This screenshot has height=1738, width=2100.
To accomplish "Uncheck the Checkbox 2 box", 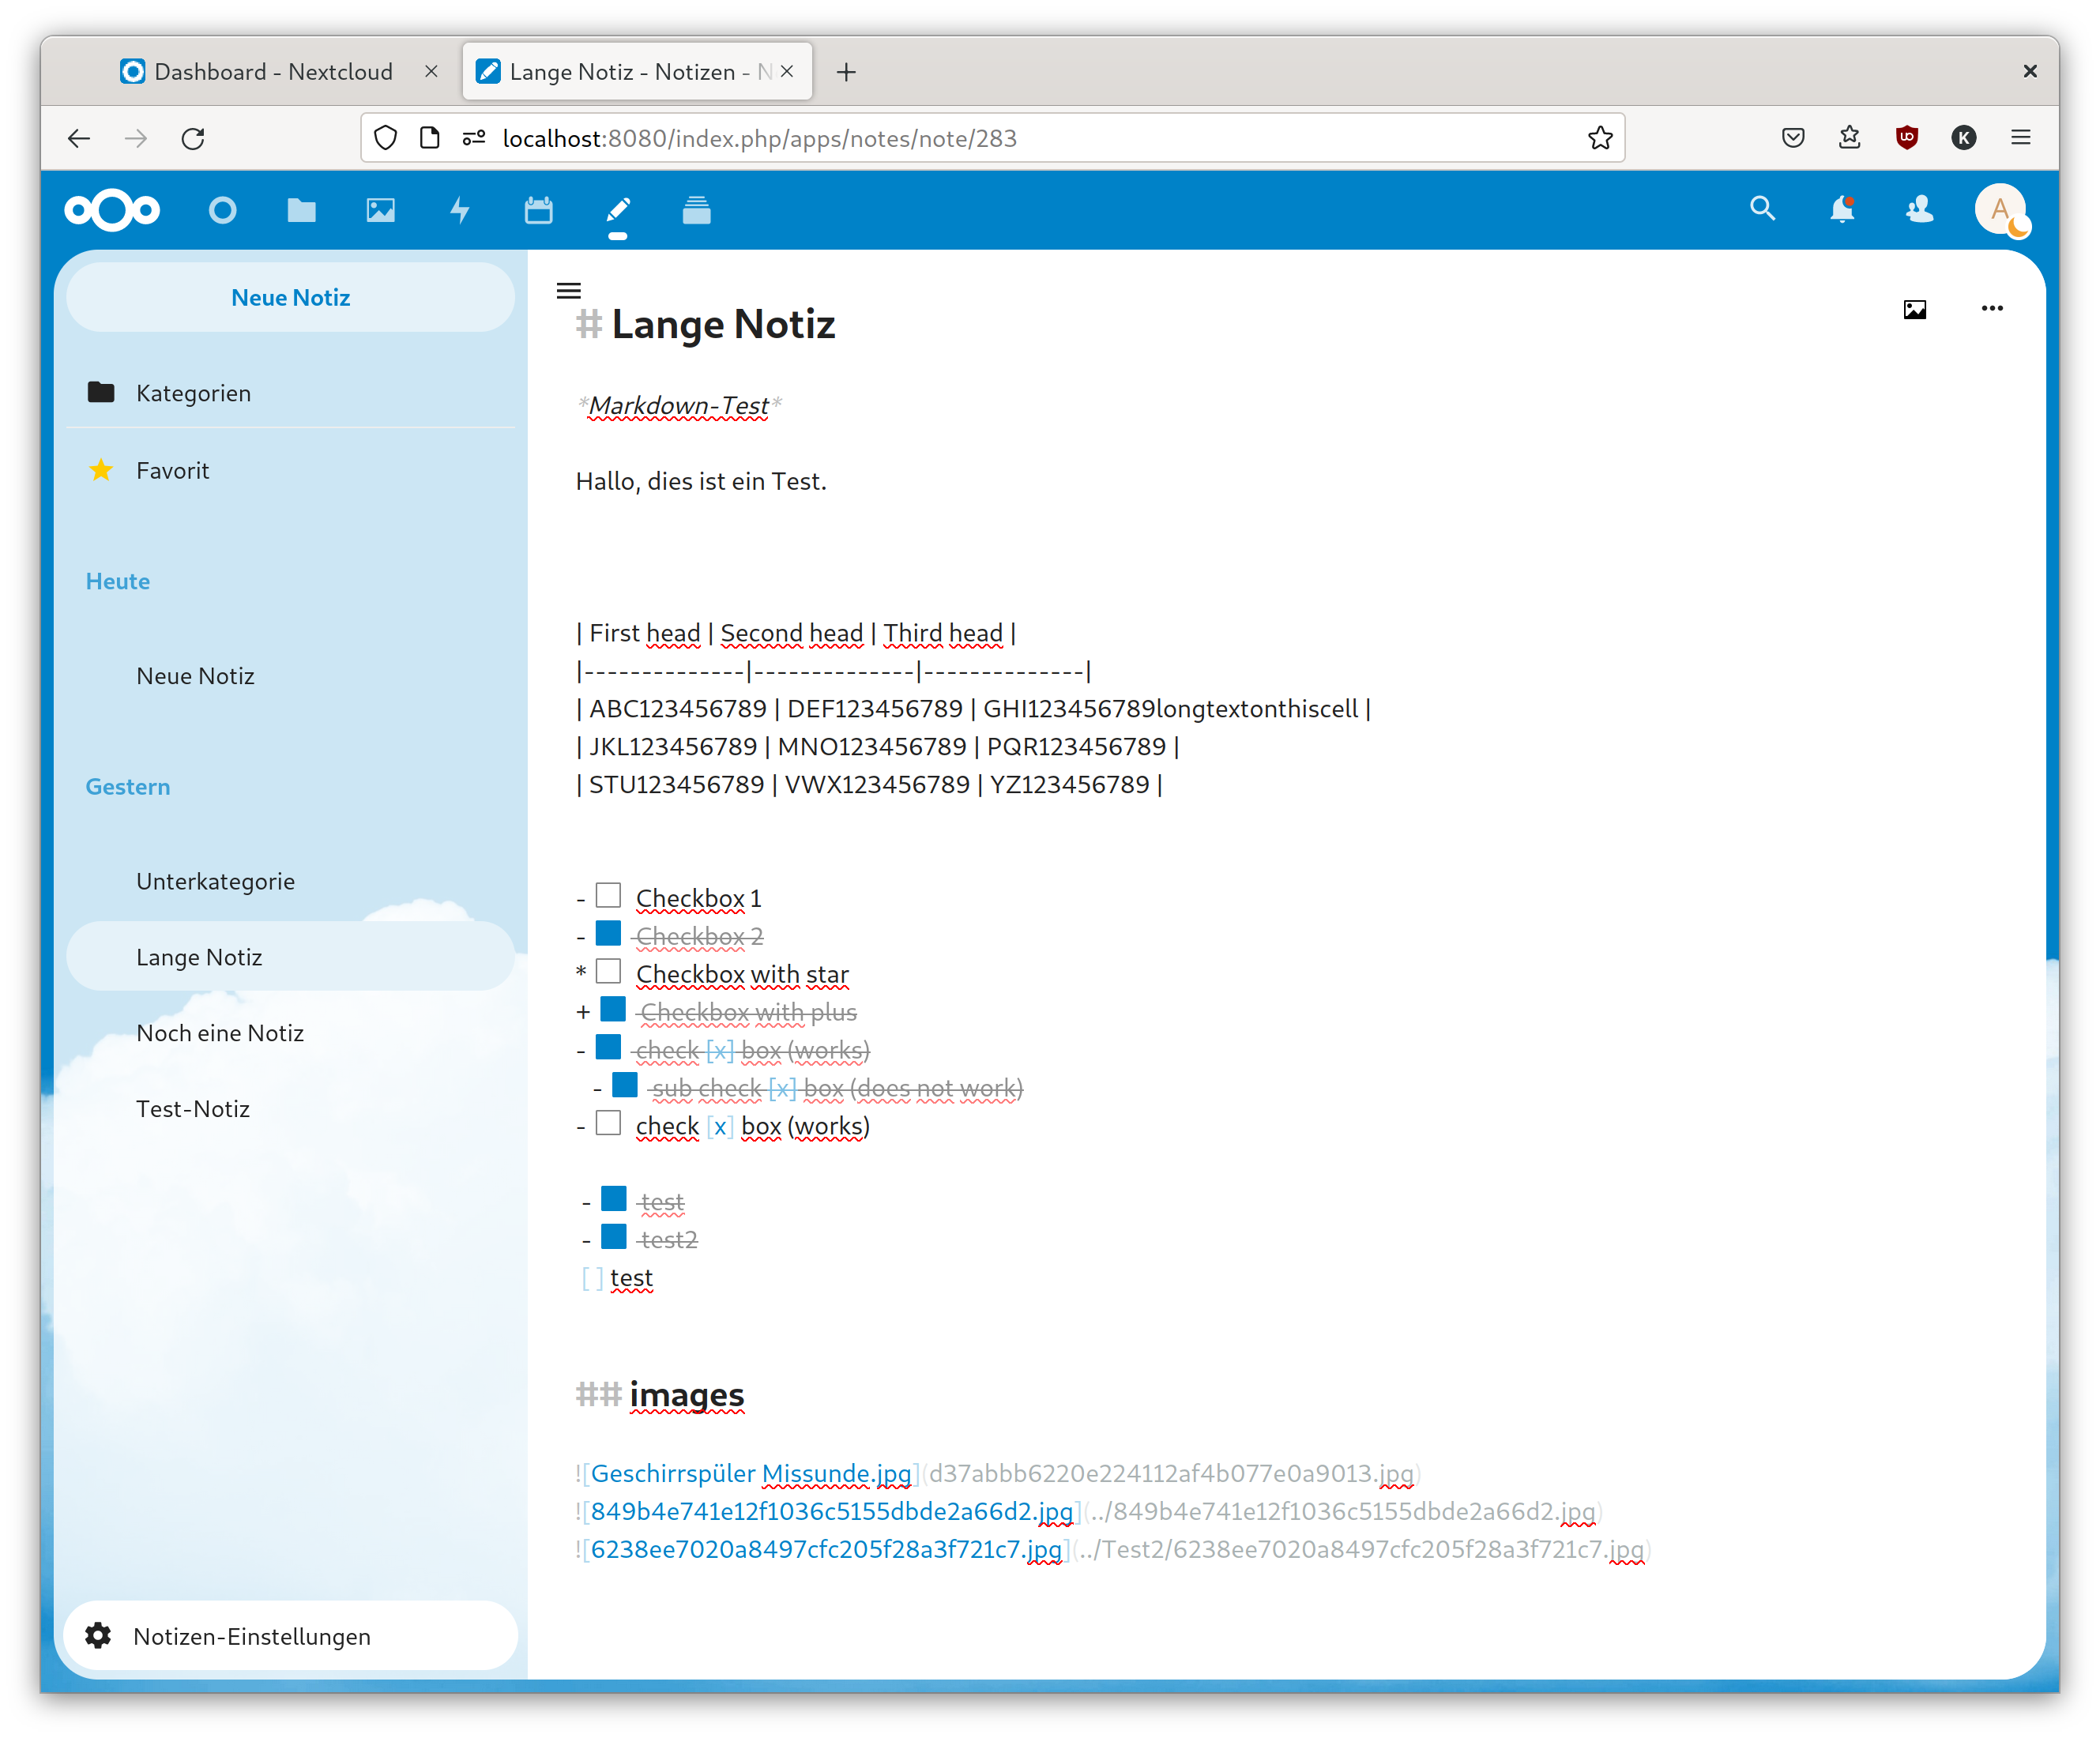I will coord(608,933).
